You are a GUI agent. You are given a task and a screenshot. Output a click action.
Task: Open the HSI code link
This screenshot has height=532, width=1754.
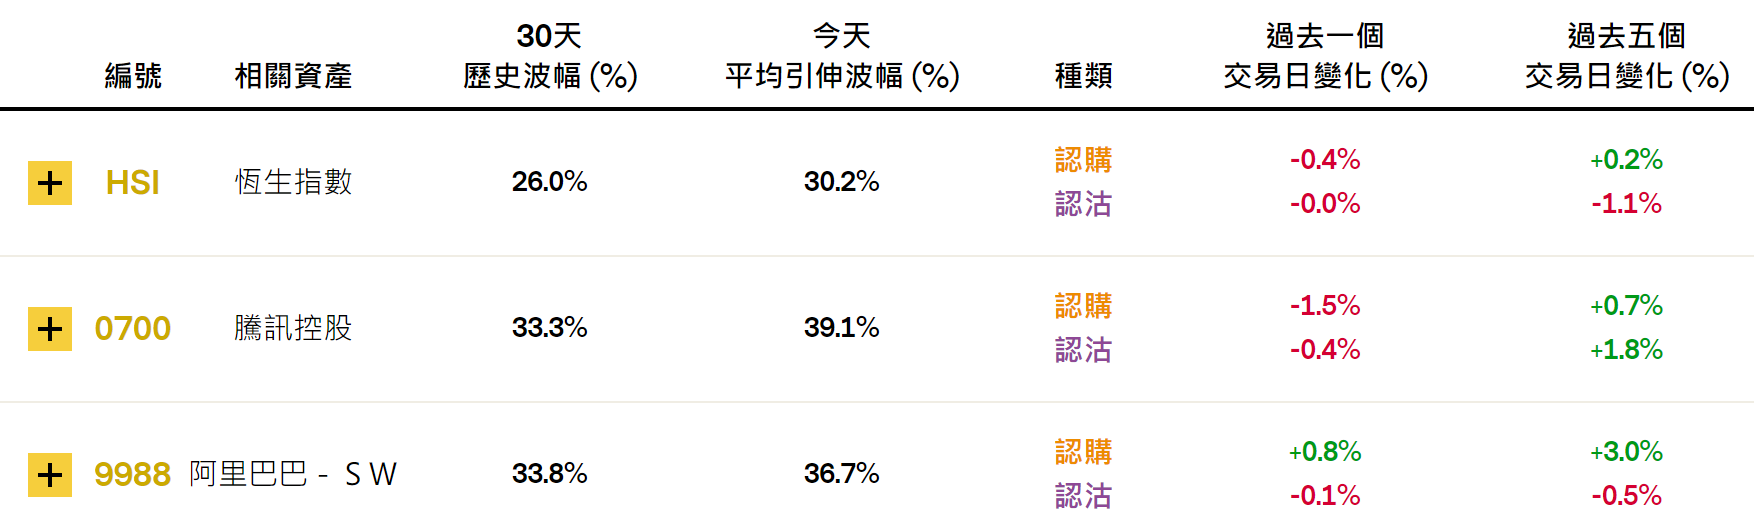(133, 183)
